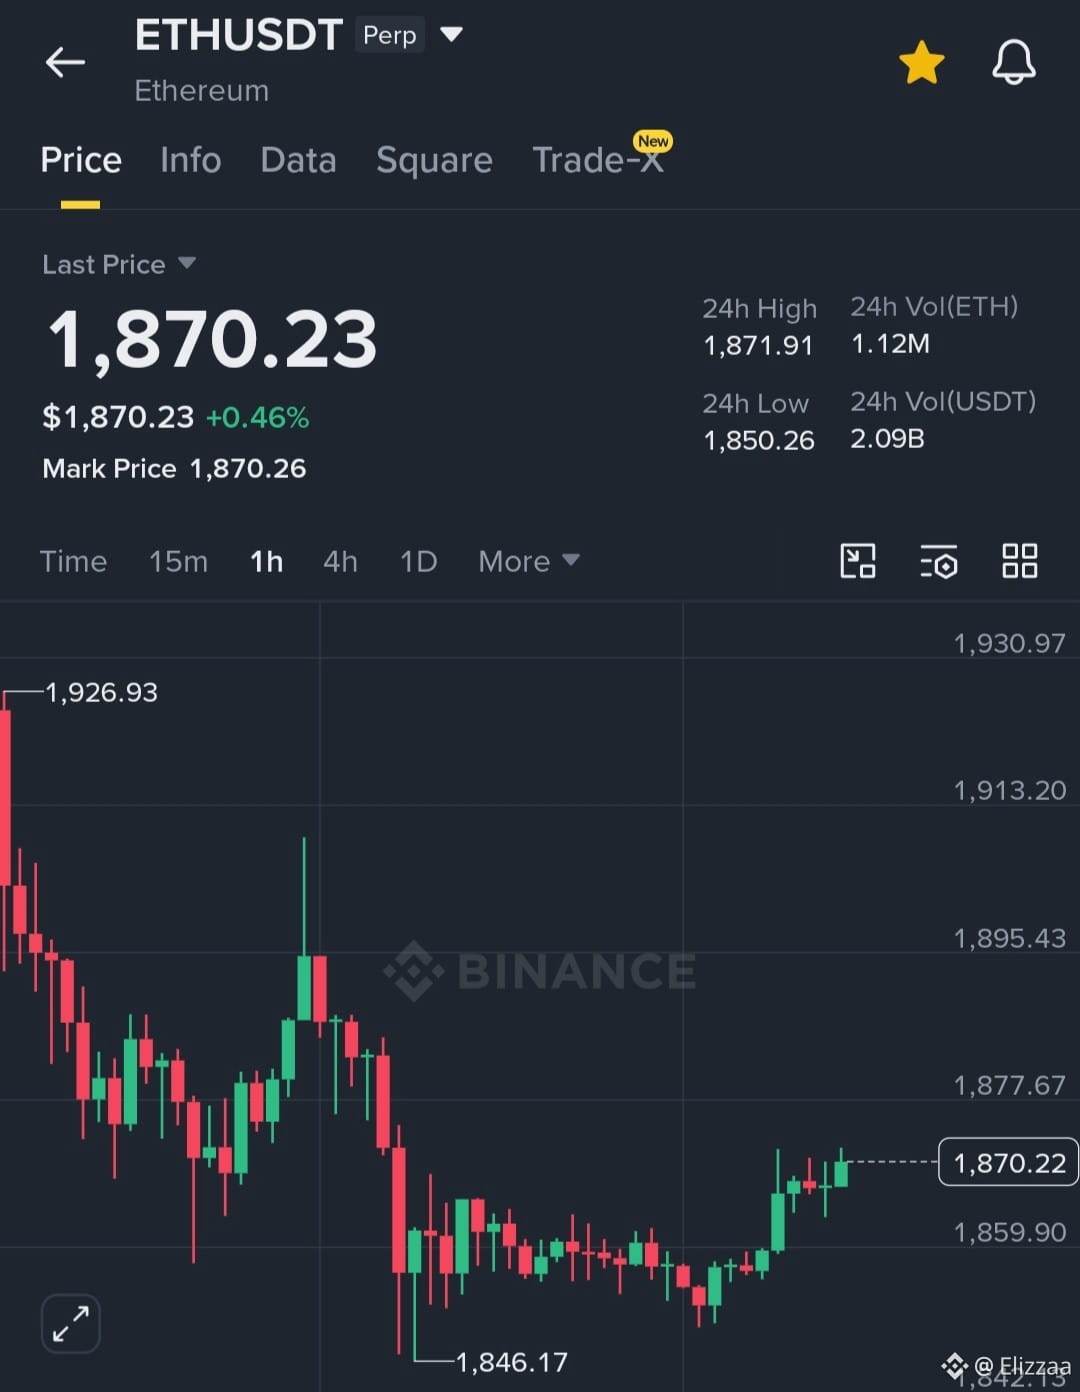1080x1392 pixels.
Task: Switch to the Info tab
Action: (x=190, y=160)
